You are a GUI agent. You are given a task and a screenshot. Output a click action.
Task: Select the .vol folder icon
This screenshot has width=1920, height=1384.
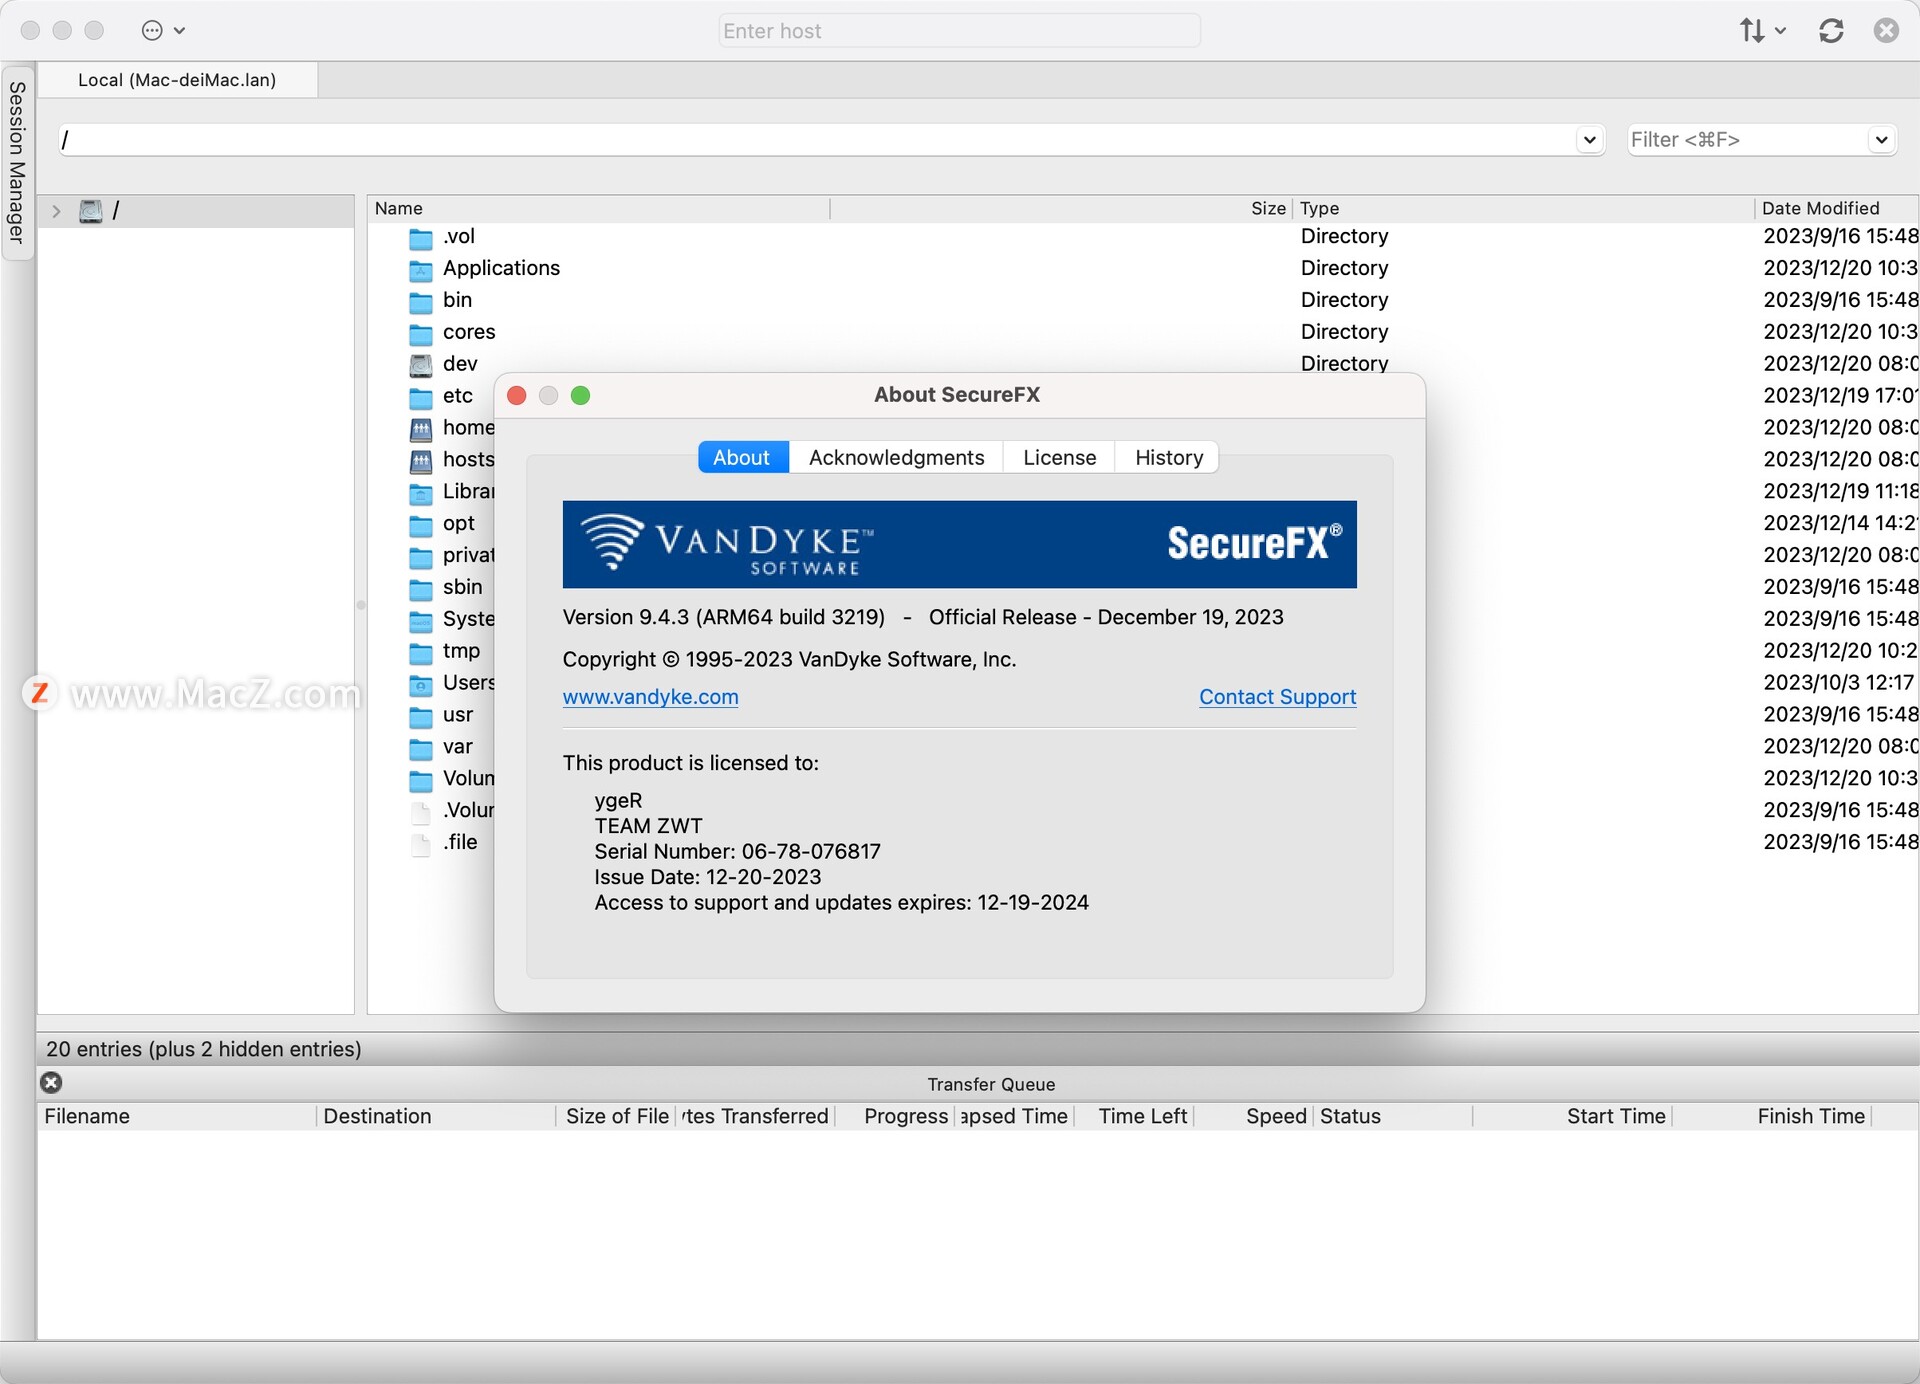(x=421, y=238)
